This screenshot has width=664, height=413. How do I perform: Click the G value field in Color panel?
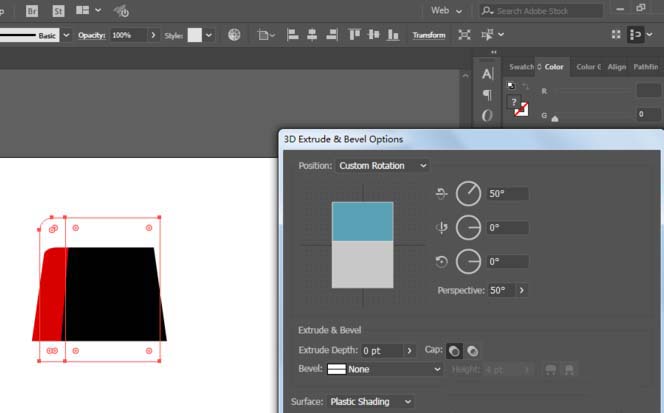[x=649, y=114]
